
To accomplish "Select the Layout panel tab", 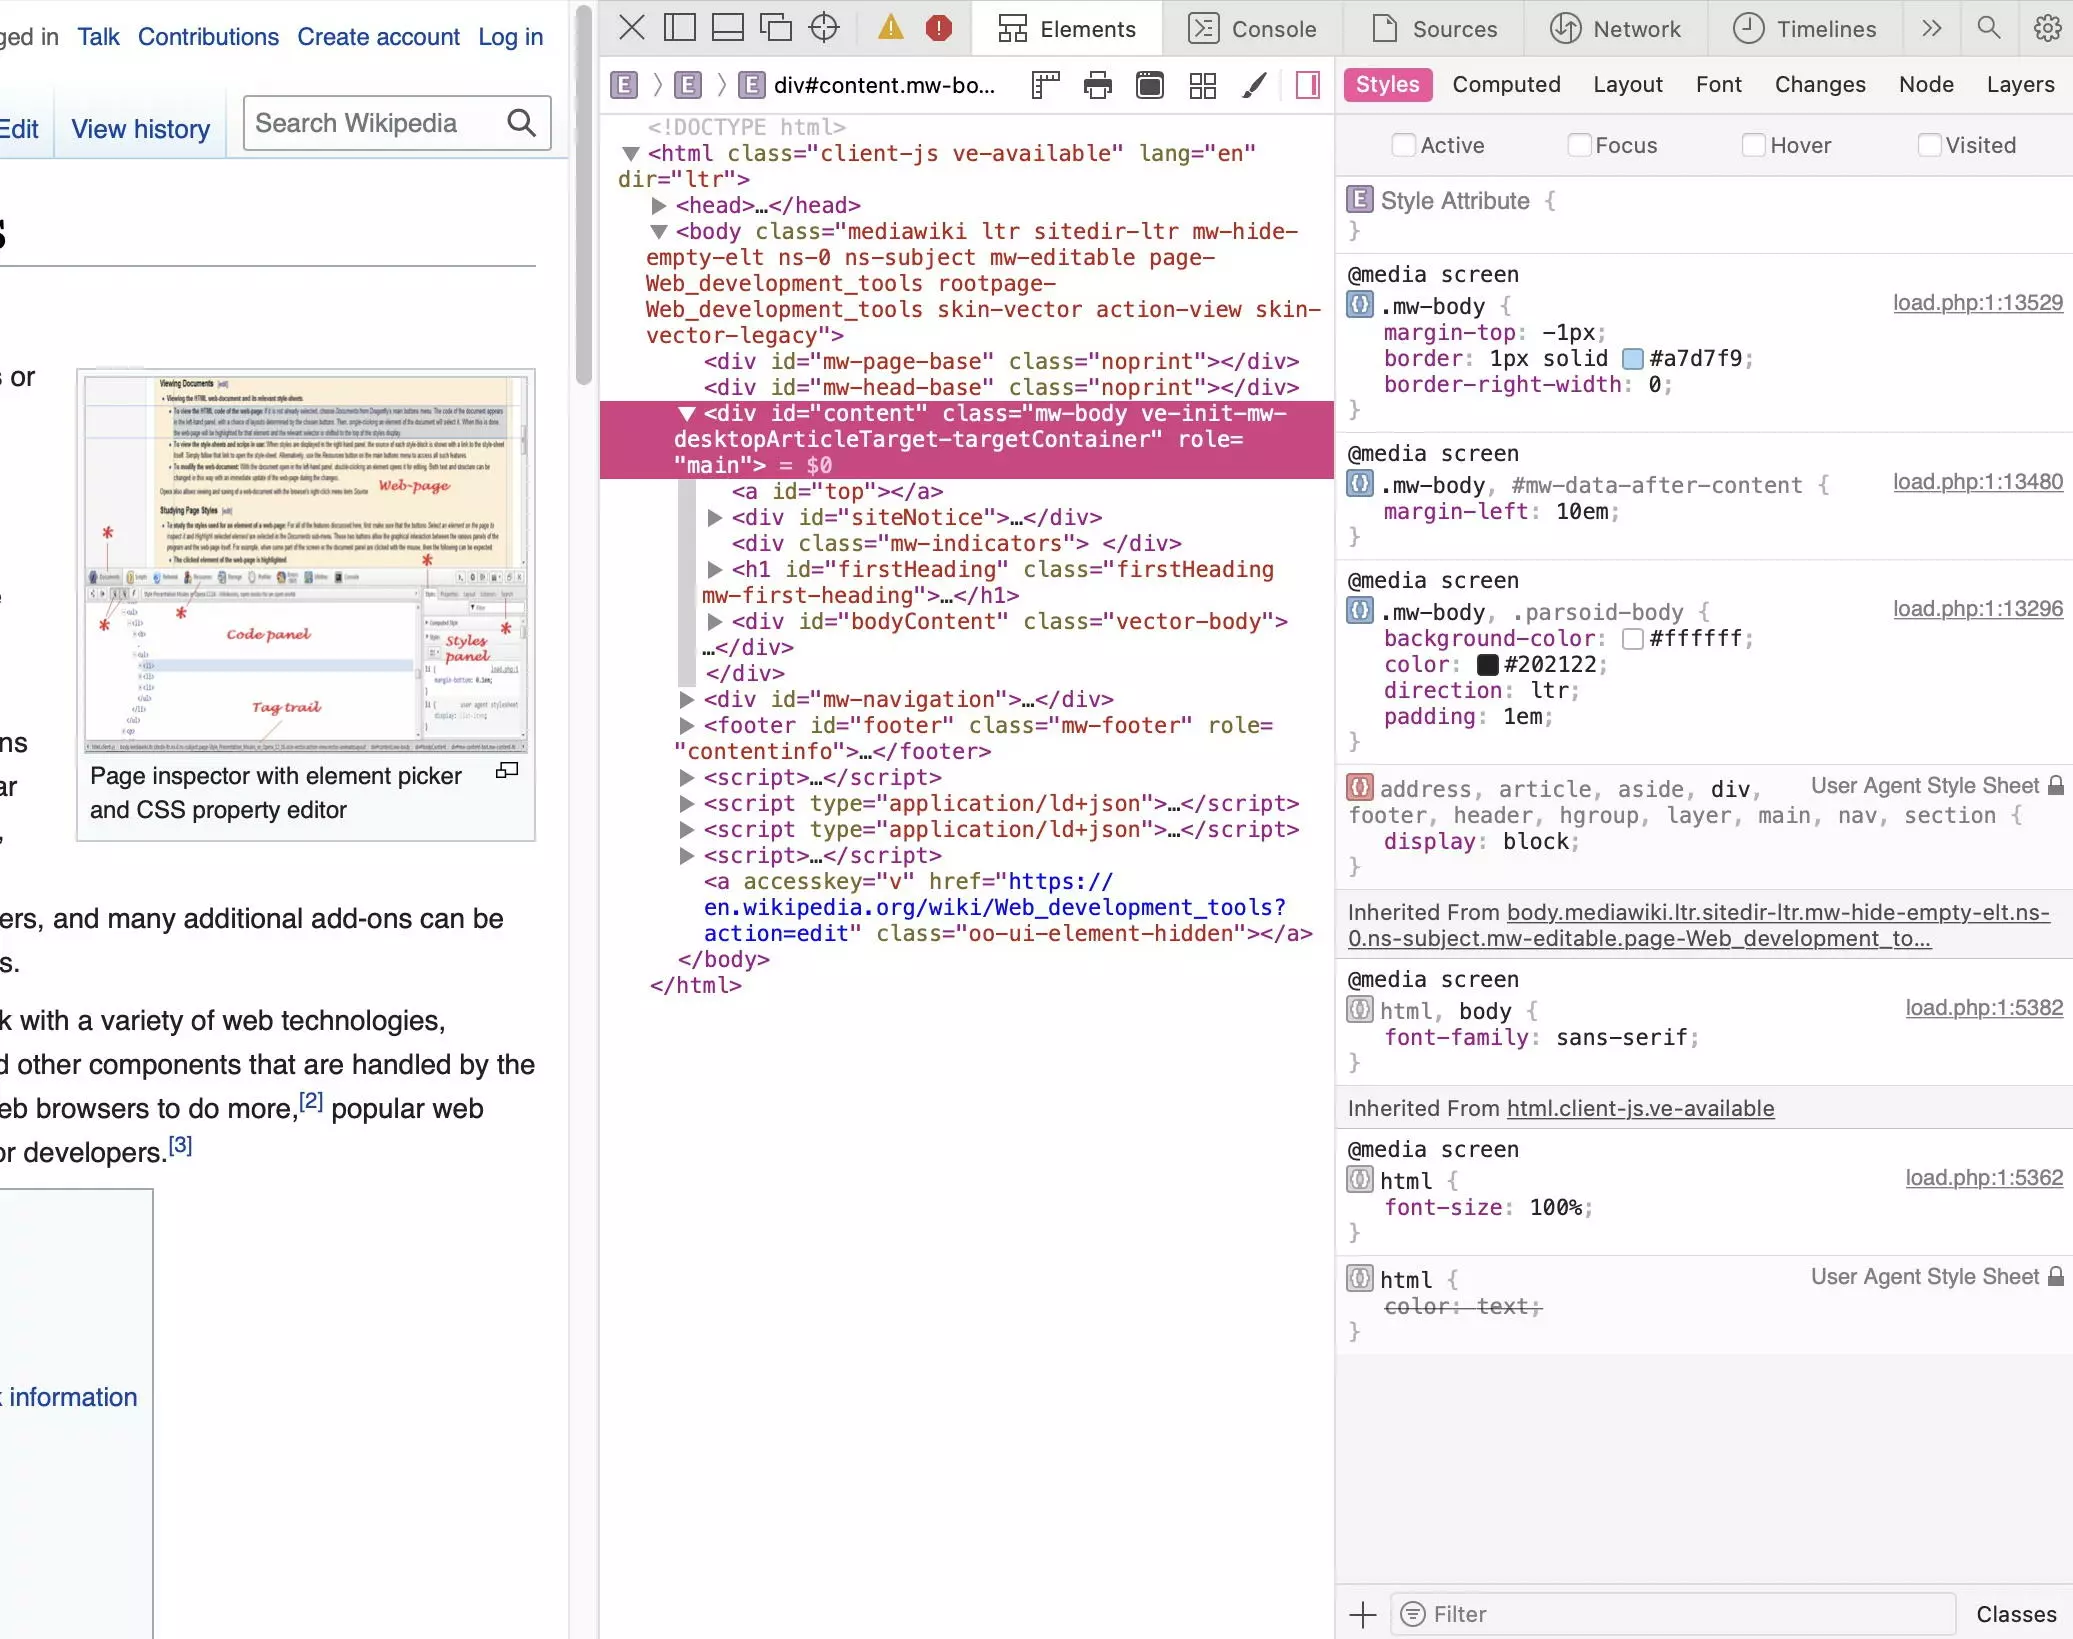I will coord(1627,84).
